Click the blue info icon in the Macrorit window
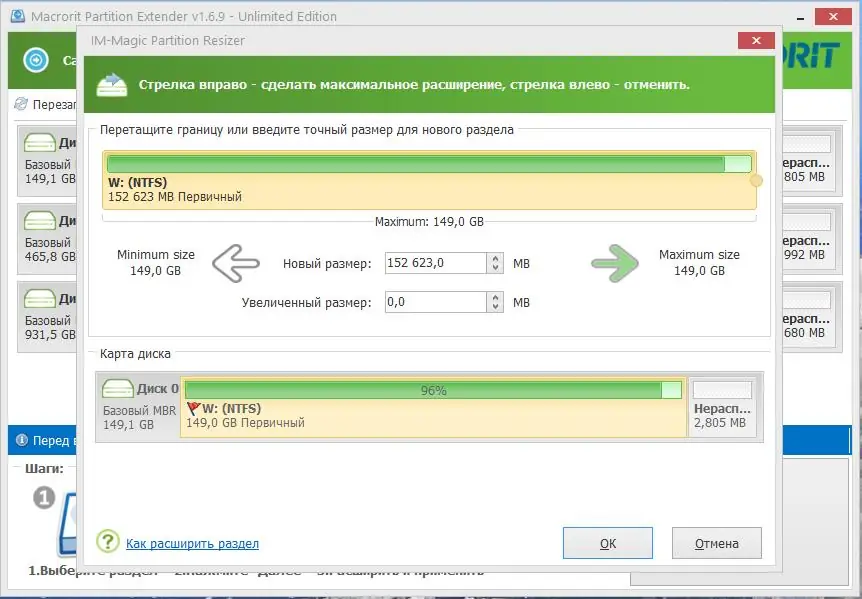The width and height of the screenshot is (862, 599). [22, 440]
